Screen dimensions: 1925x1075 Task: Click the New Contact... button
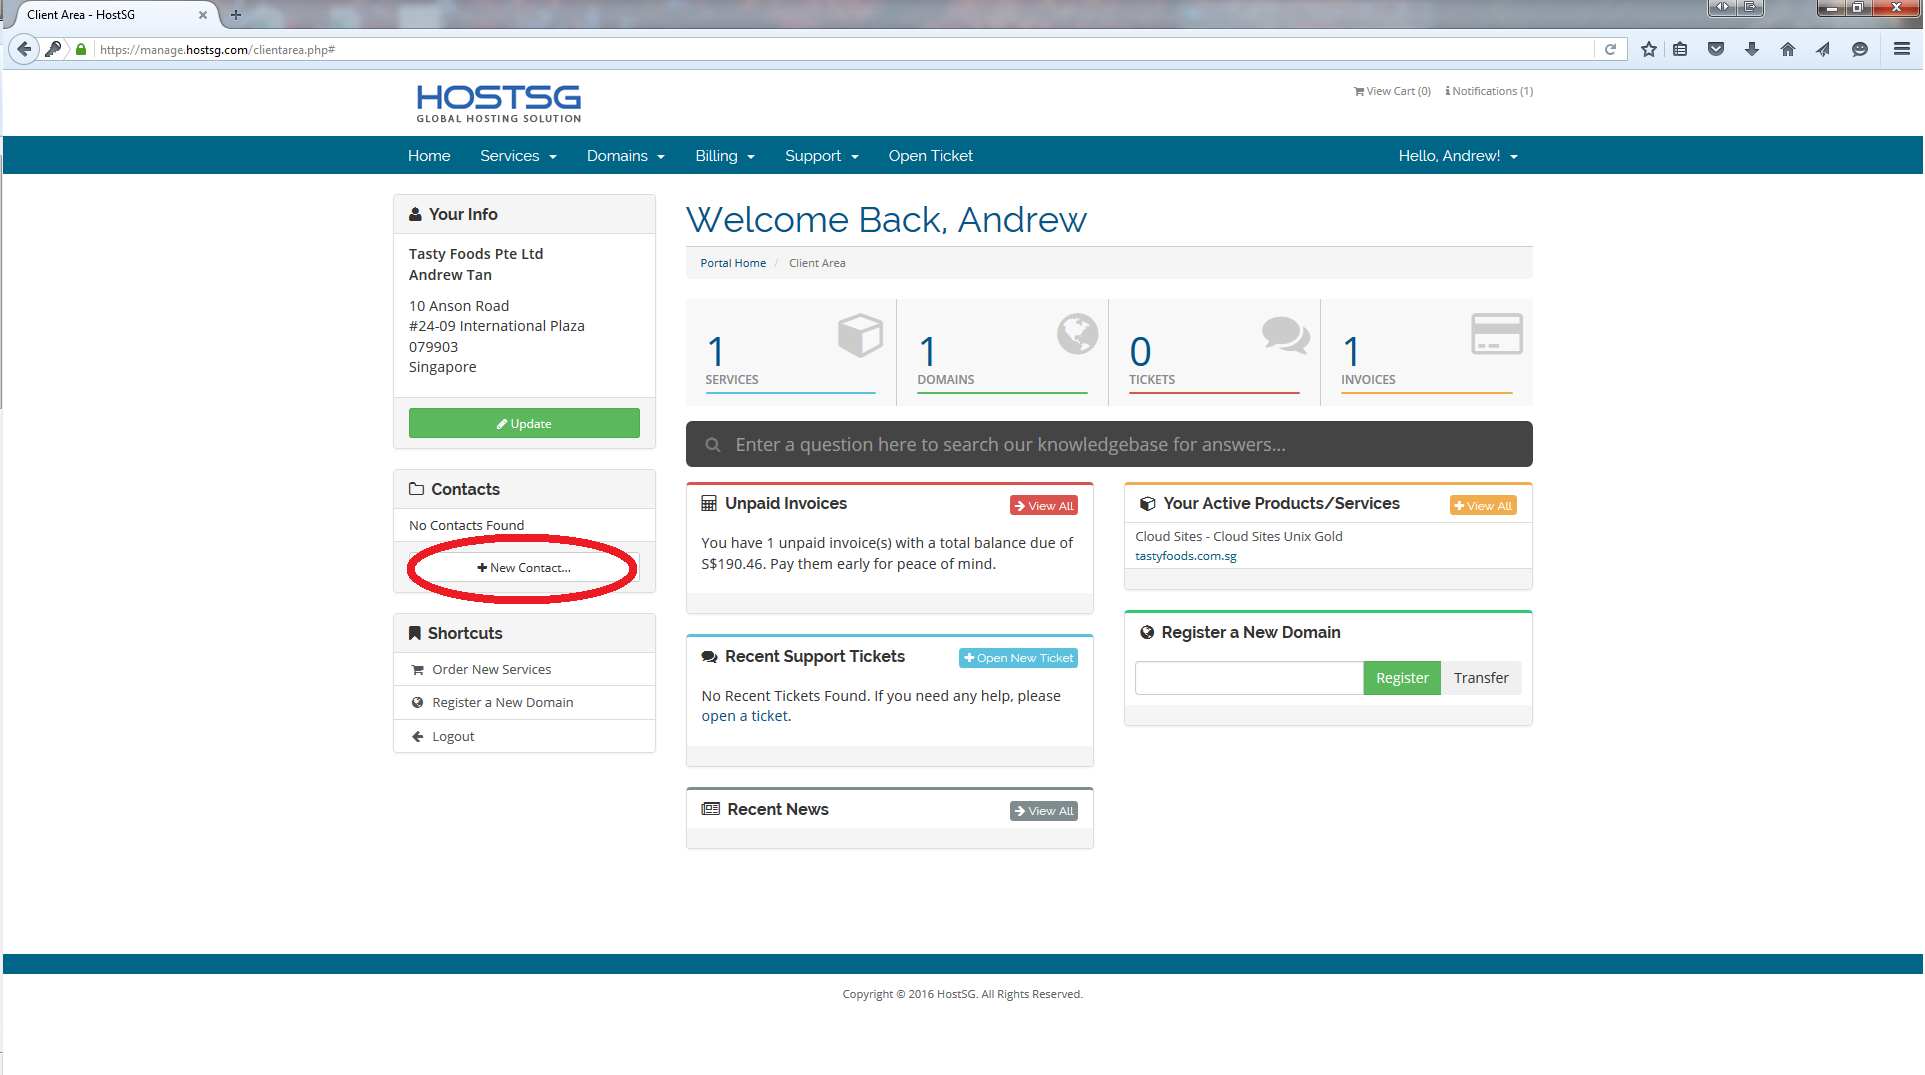click(524, 568)
